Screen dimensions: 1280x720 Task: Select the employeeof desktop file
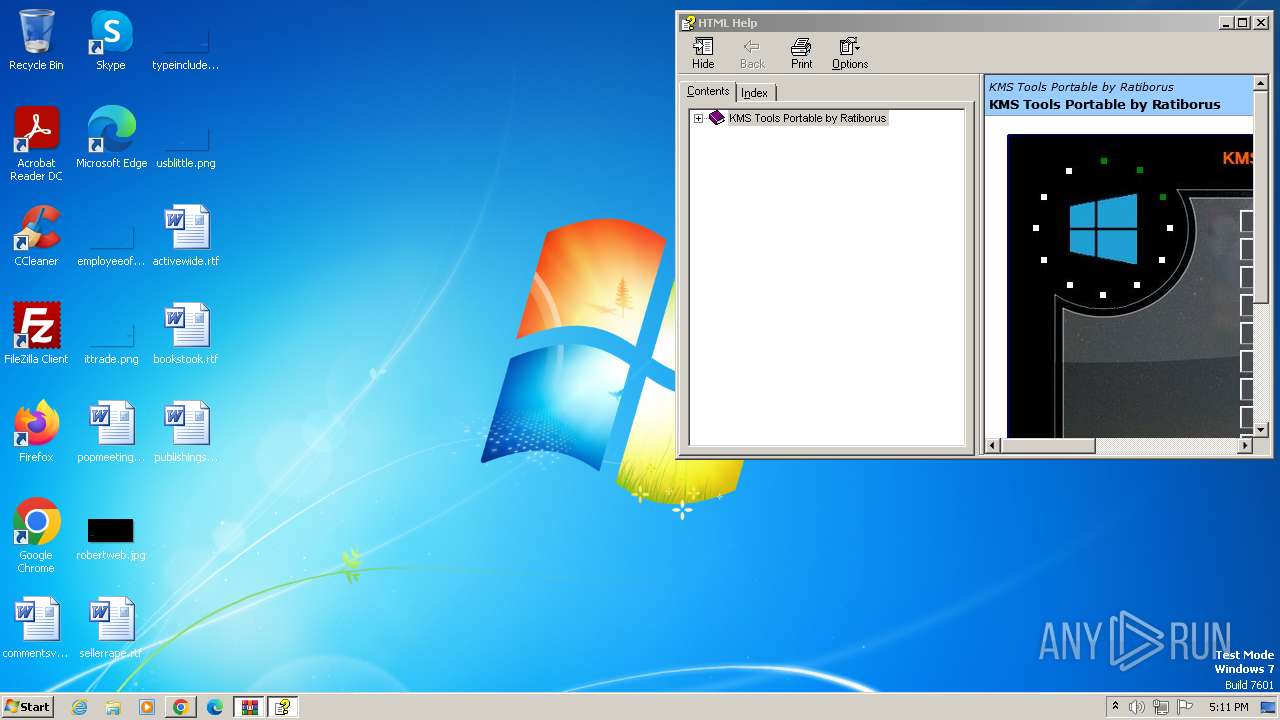pyautogui.click(x=111, y=241)
